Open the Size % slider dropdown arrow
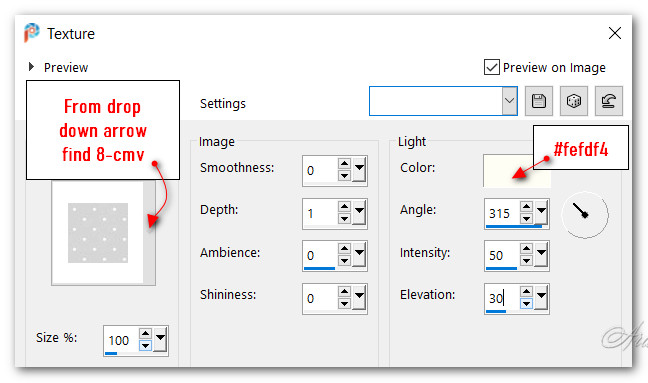 click(160, 339)
